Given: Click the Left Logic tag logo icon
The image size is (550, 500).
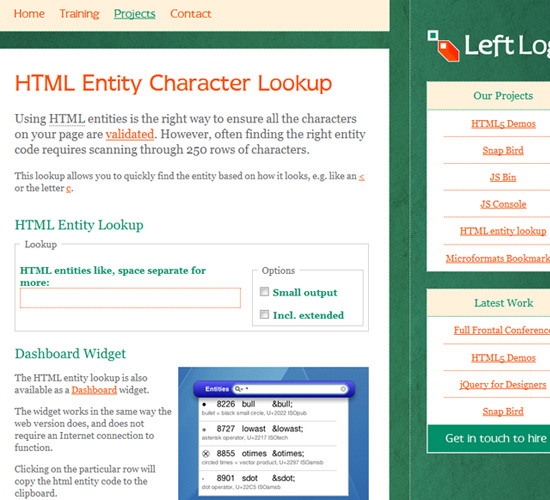Looking at the screenshot, I should 443,46.
